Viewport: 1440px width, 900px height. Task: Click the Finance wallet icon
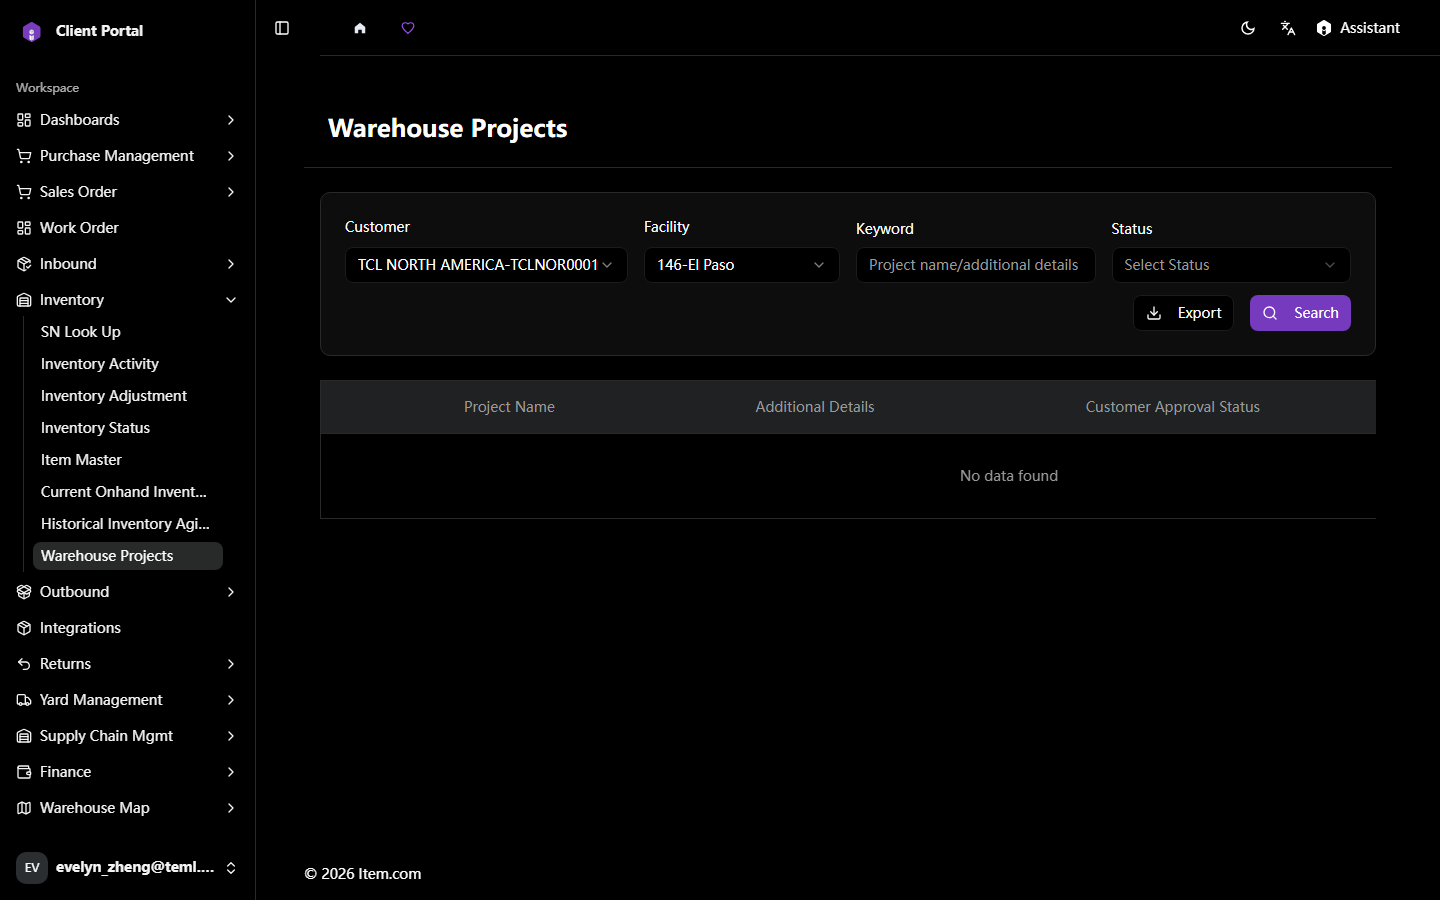click(24, 772)
